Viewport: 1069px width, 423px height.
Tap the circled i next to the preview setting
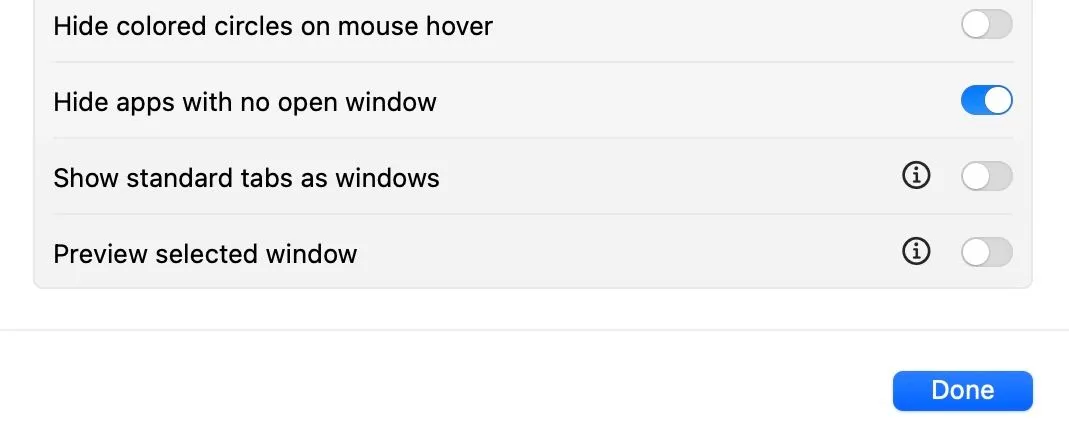pyautogui.click(x=915, y=253)
